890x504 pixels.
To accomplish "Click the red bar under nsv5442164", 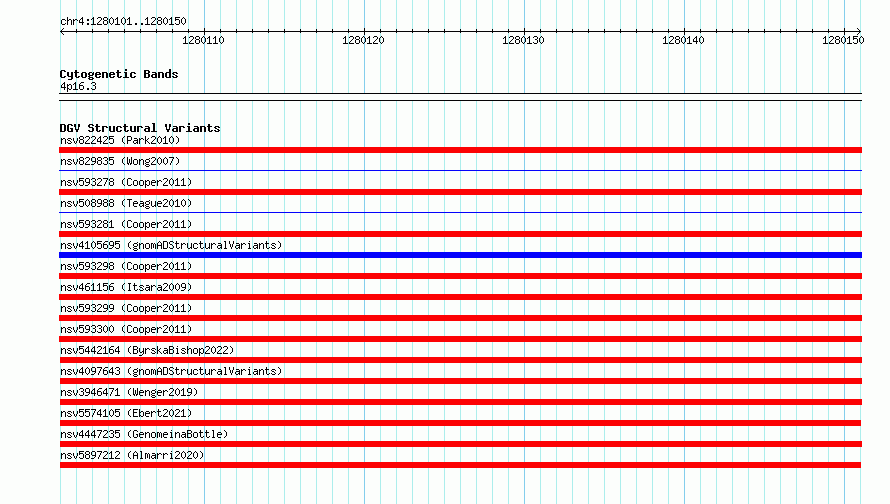I will [460, 360].
